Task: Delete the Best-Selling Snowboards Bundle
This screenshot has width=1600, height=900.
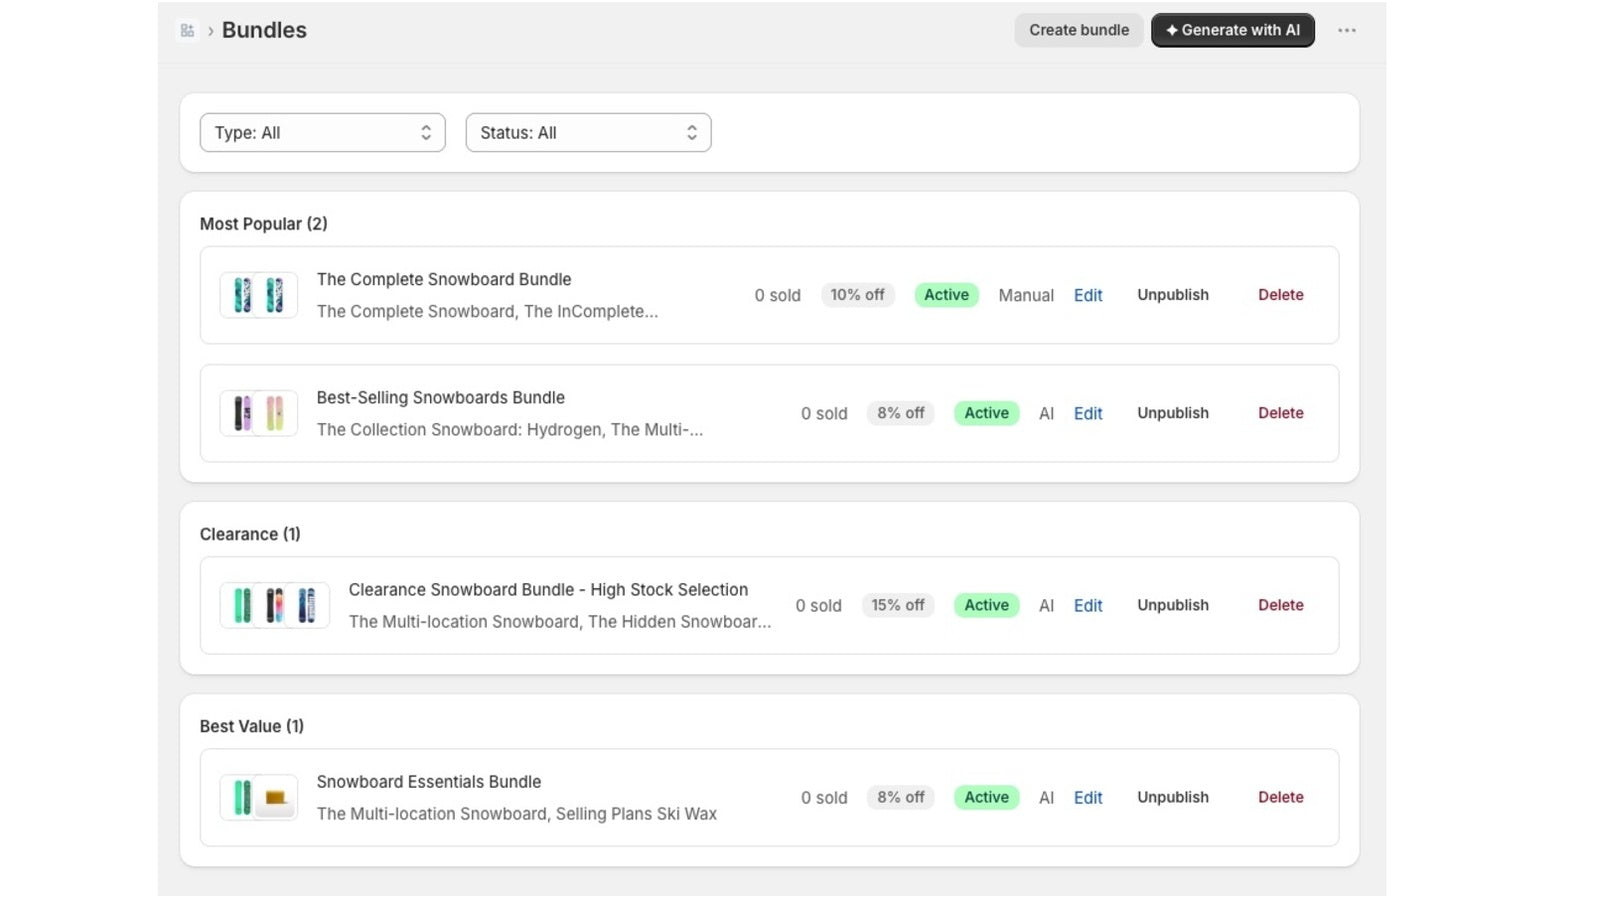Action: point(1281,413)
